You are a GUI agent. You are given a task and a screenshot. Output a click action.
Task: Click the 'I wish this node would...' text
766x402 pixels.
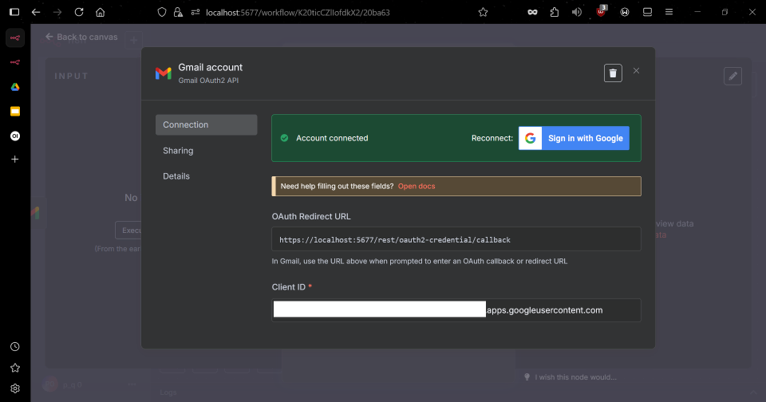tap(575, 377)
